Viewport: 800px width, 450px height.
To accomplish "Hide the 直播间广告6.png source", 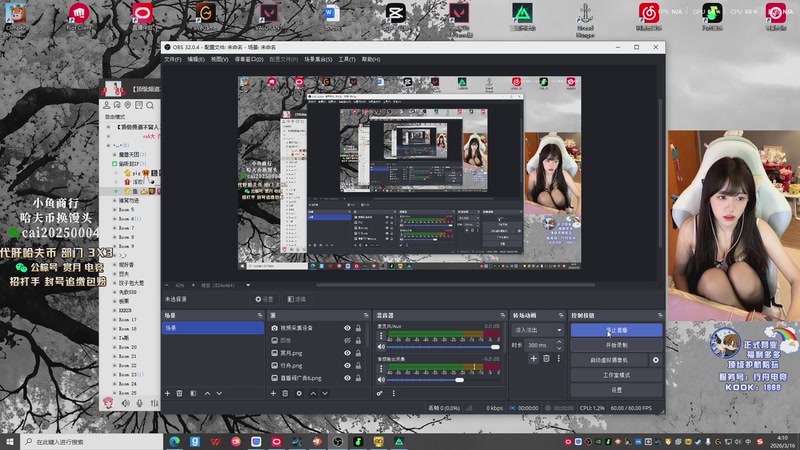I will [348, 379].
